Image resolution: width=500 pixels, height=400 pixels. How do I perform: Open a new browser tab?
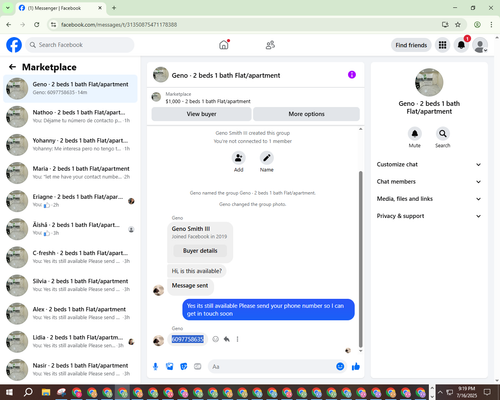(114, 8)
